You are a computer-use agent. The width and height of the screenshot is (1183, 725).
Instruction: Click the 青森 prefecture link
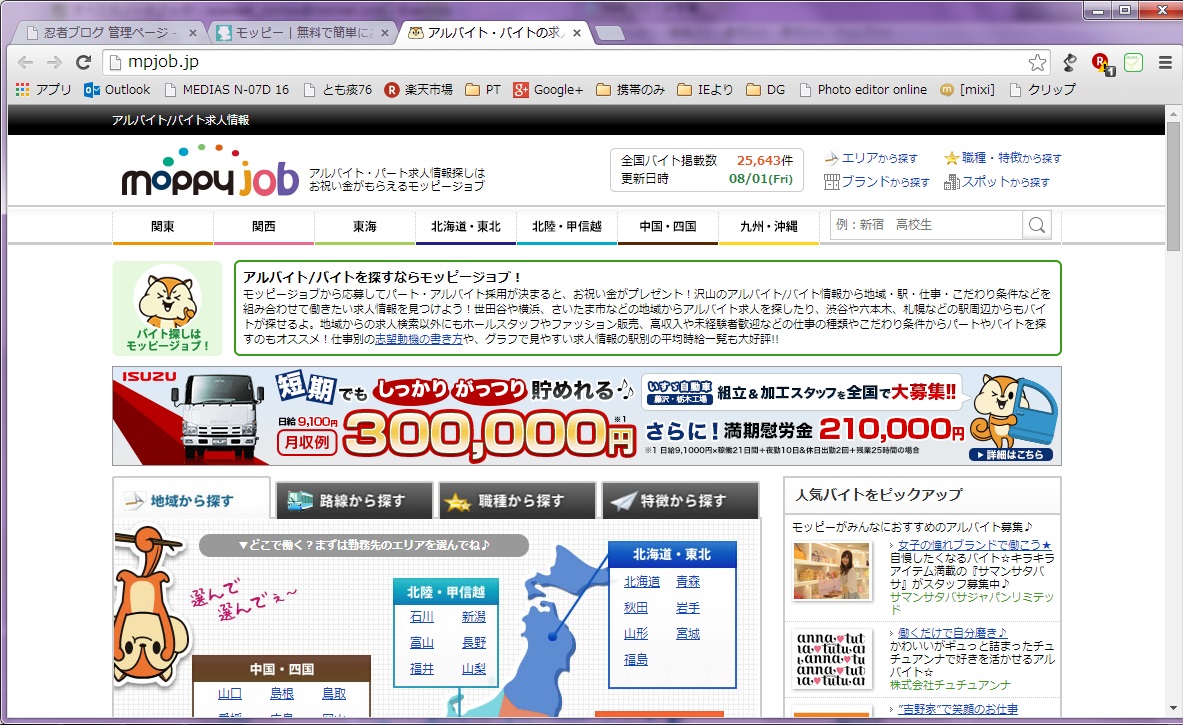[688, 582]
